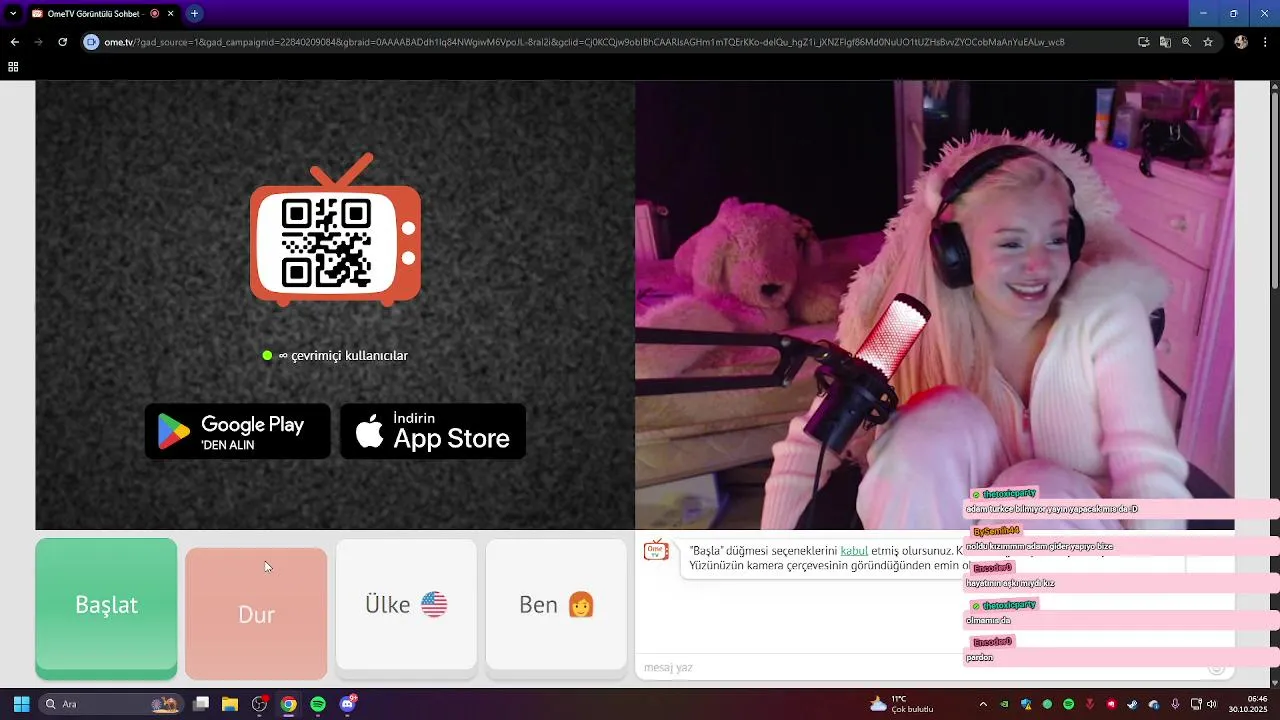Click the stream chat message 'hayatının aşkı mıydı kız'

click(1010, 583)
